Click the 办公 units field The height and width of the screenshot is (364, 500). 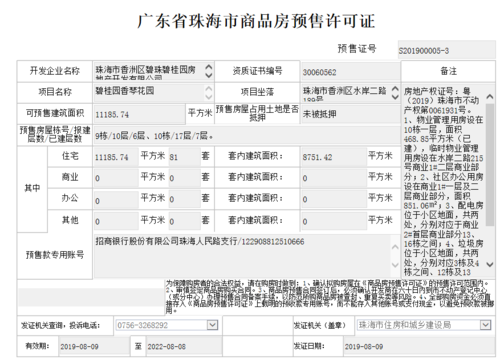pyautogui.click(x=184, y=199)
